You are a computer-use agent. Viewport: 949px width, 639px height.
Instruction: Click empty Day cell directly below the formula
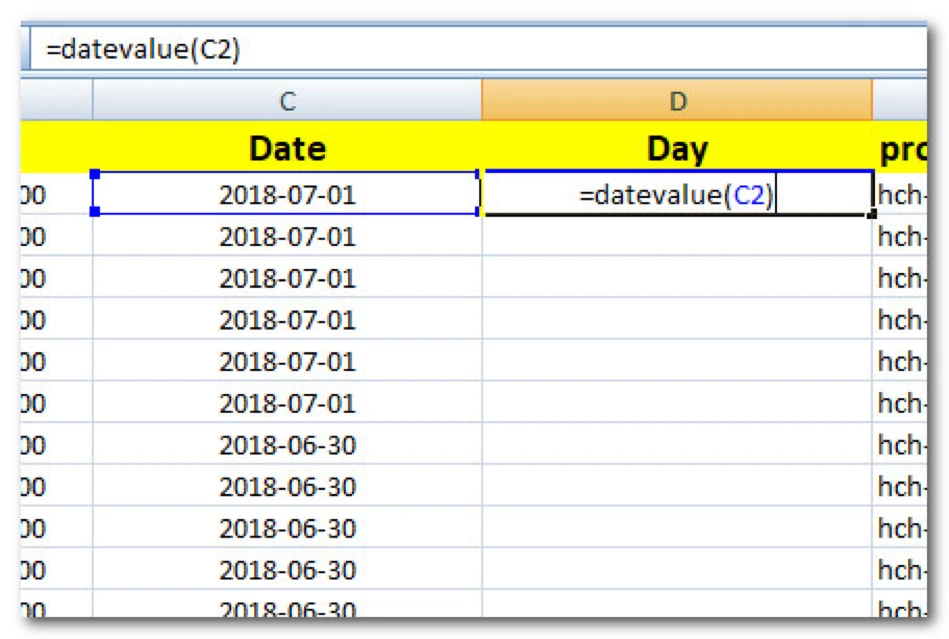click(x=677, y=237)
